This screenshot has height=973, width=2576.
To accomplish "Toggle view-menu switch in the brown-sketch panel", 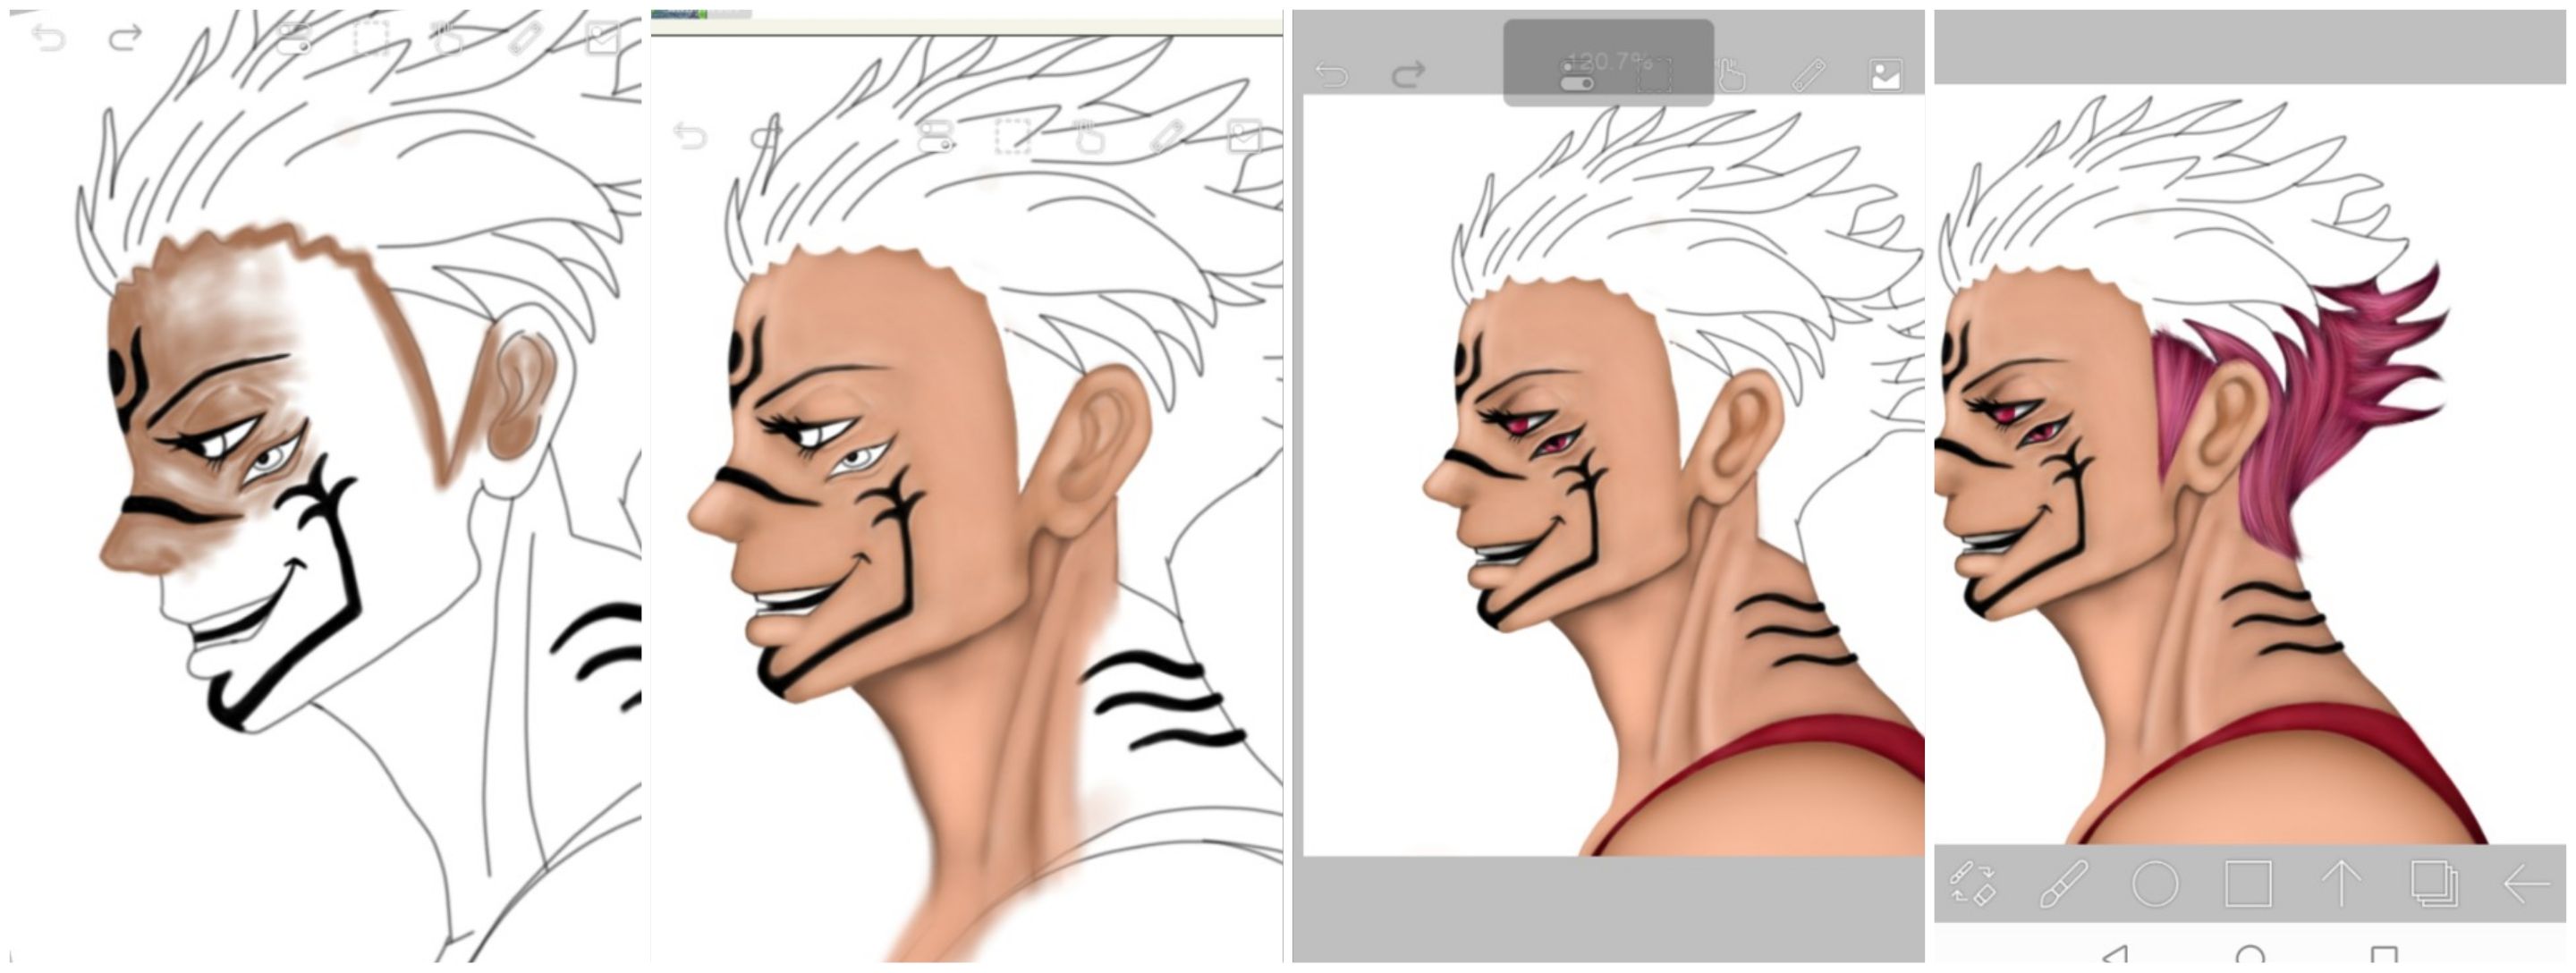I will coord(293,38).
